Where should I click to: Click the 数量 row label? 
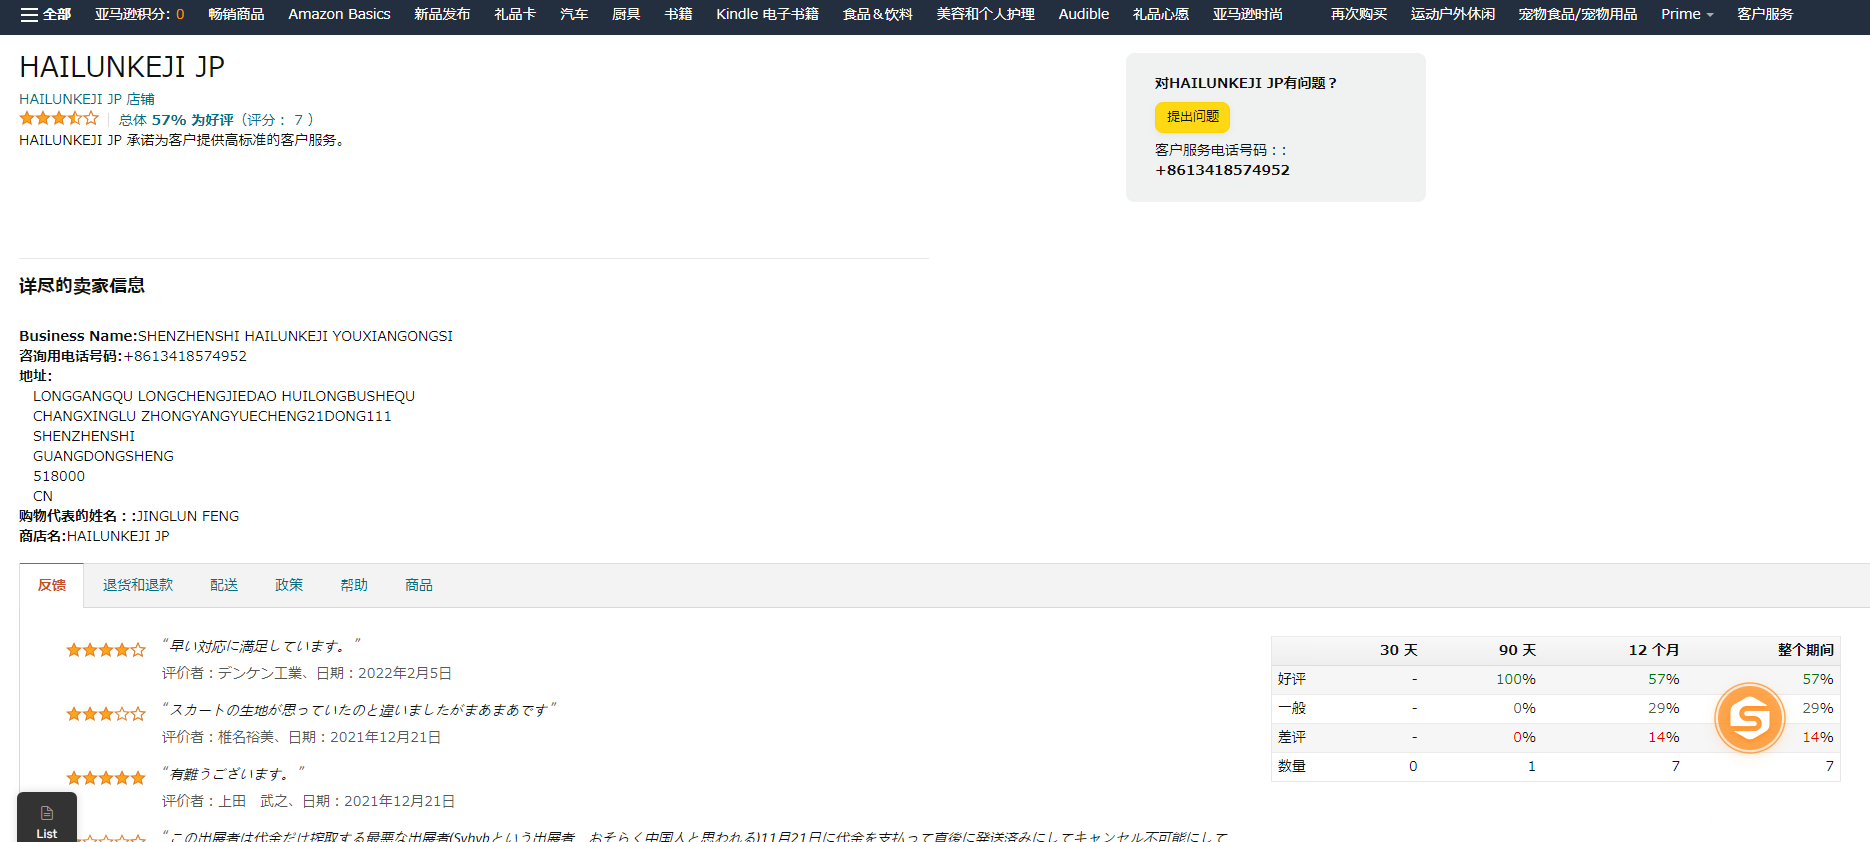[1292, 766]
